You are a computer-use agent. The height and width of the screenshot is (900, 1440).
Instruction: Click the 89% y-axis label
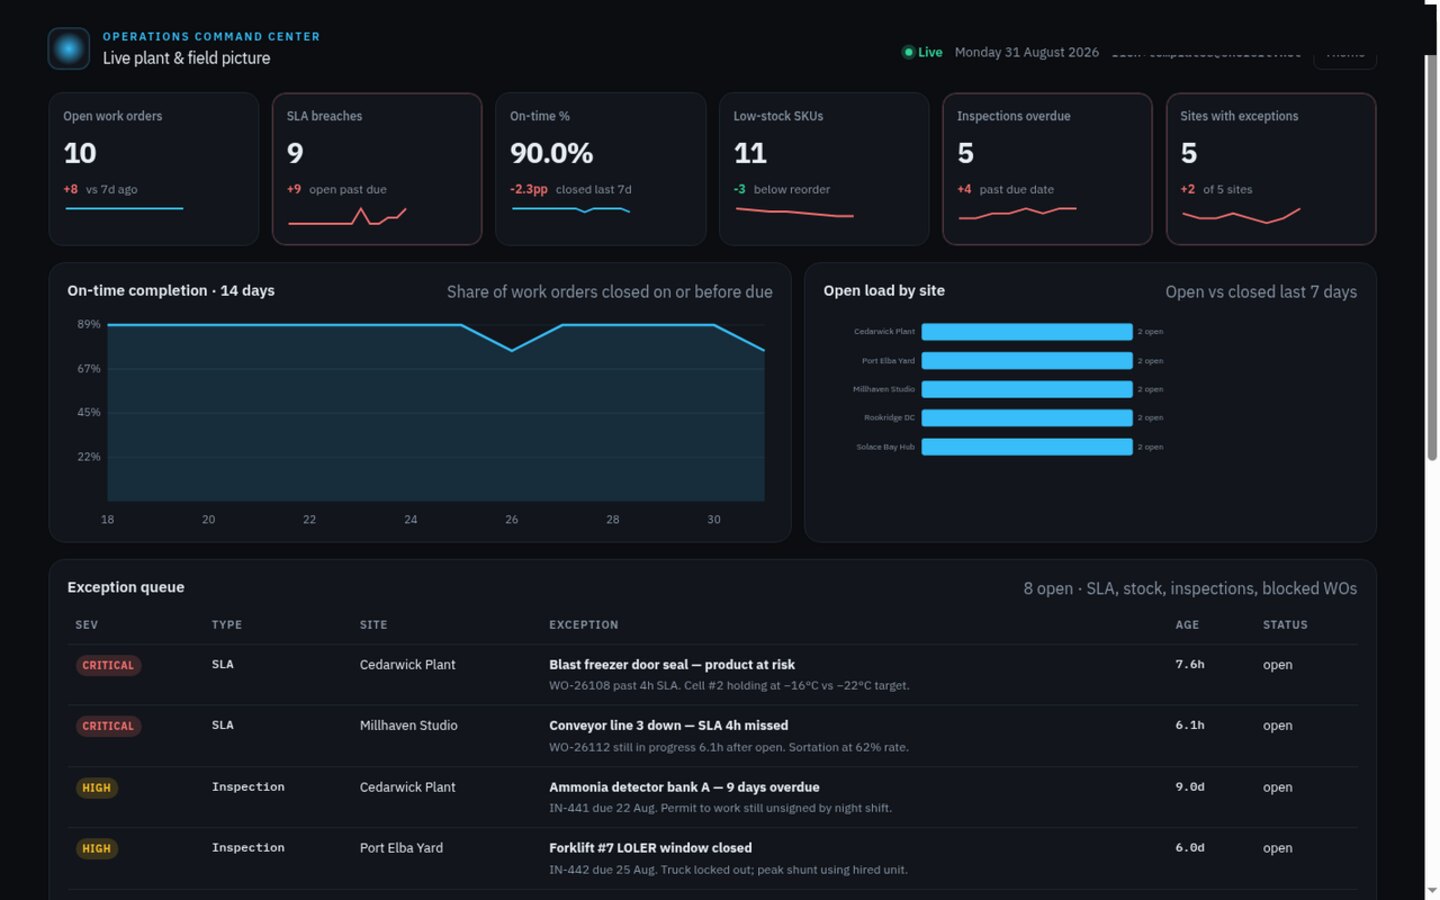click(89, 324)
